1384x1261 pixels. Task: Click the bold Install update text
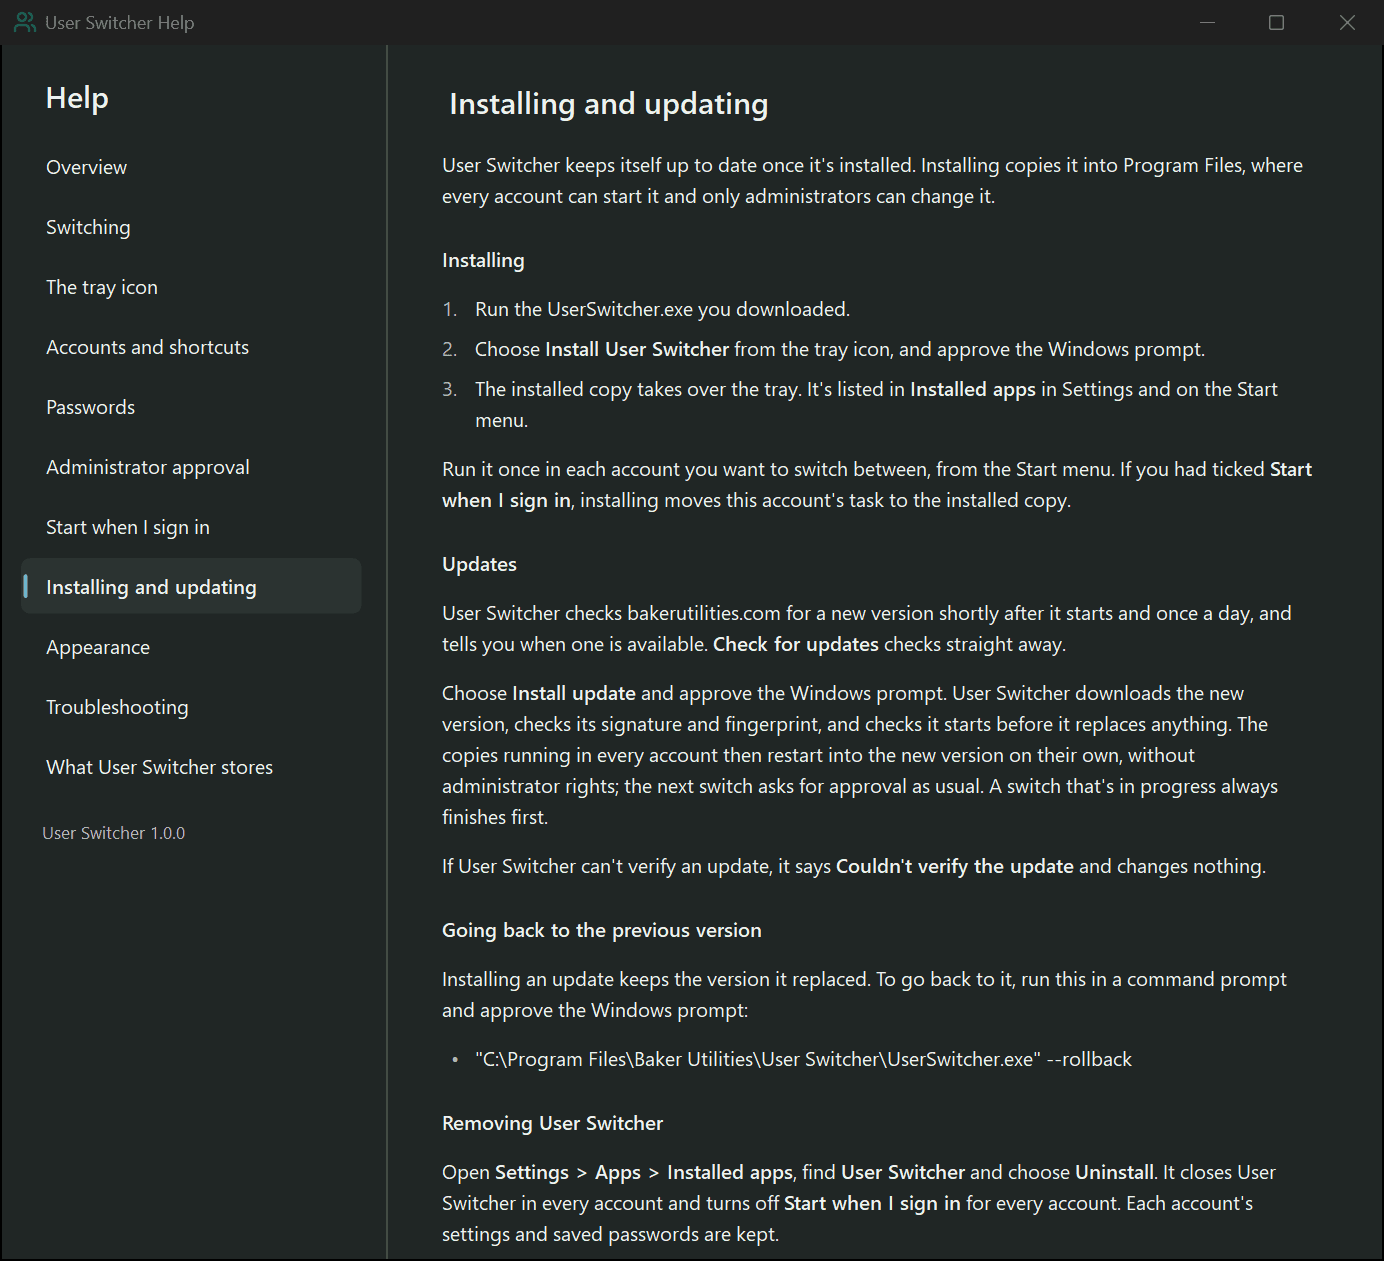[573, 693]
